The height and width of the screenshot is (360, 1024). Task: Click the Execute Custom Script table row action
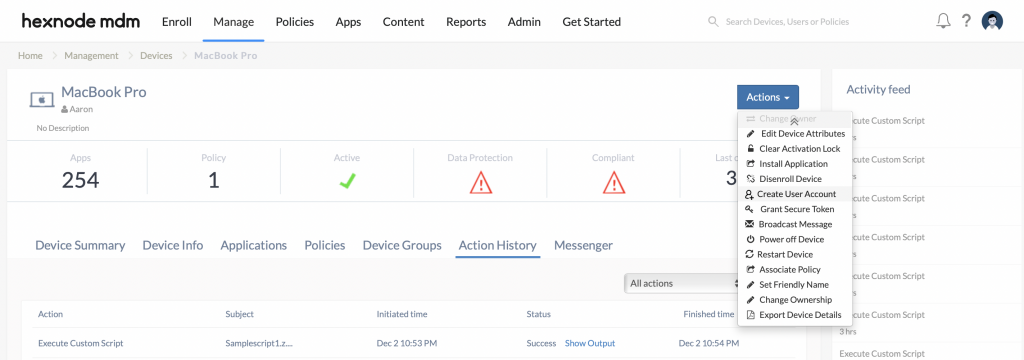80,343
